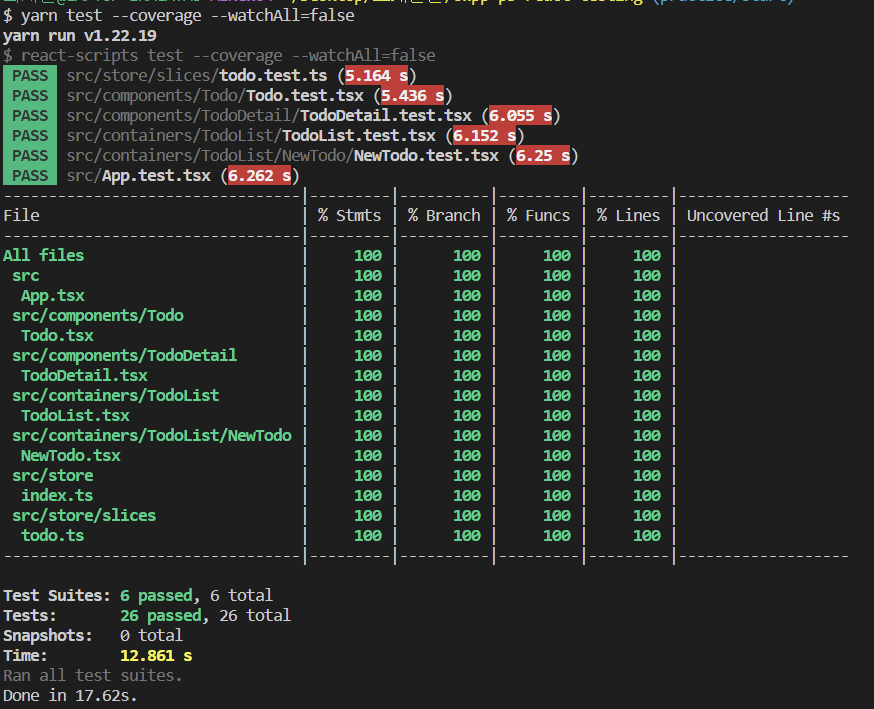Click the % Stmts value for TodoList.tsx
Screen dimensions: 874x709
[368, 416]
